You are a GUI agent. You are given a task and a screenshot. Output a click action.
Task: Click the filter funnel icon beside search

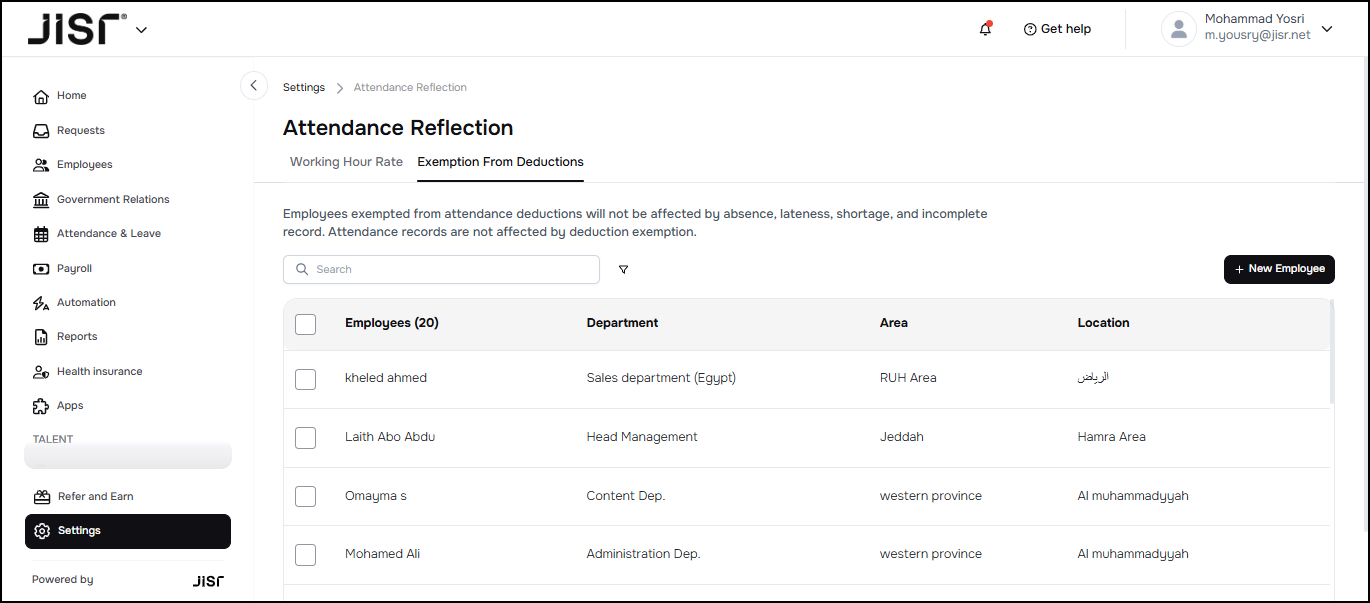coord(623,269)
